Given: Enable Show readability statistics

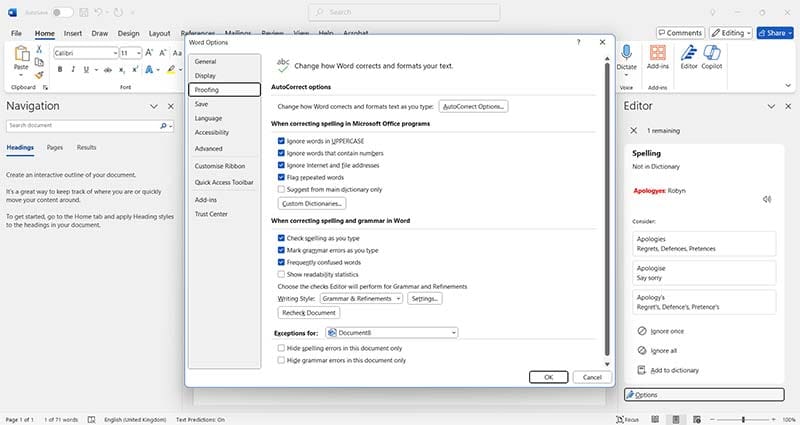Looking at the screenshot, I should [x=281, y=274].
